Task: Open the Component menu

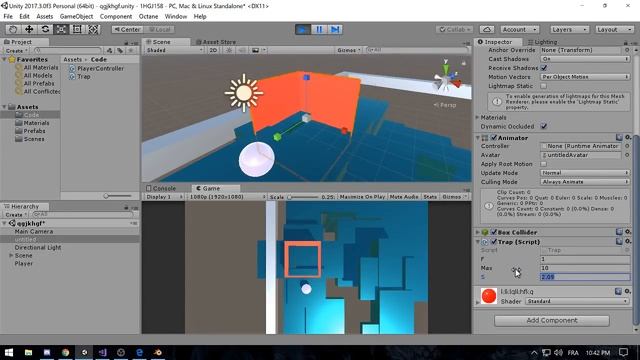Action: (116, 16)
